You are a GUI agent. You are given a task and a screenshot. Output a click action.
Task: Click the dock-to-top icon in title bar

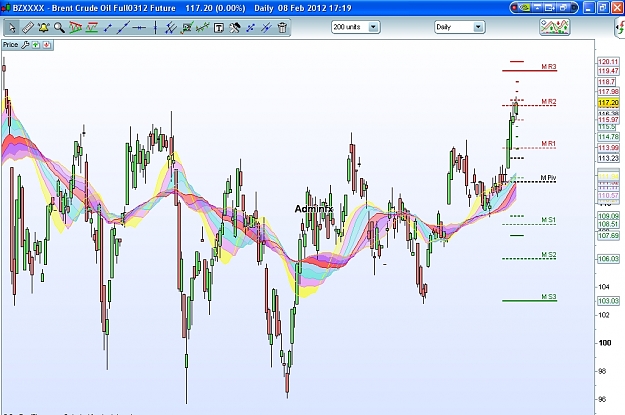click(x=538, y=8)
